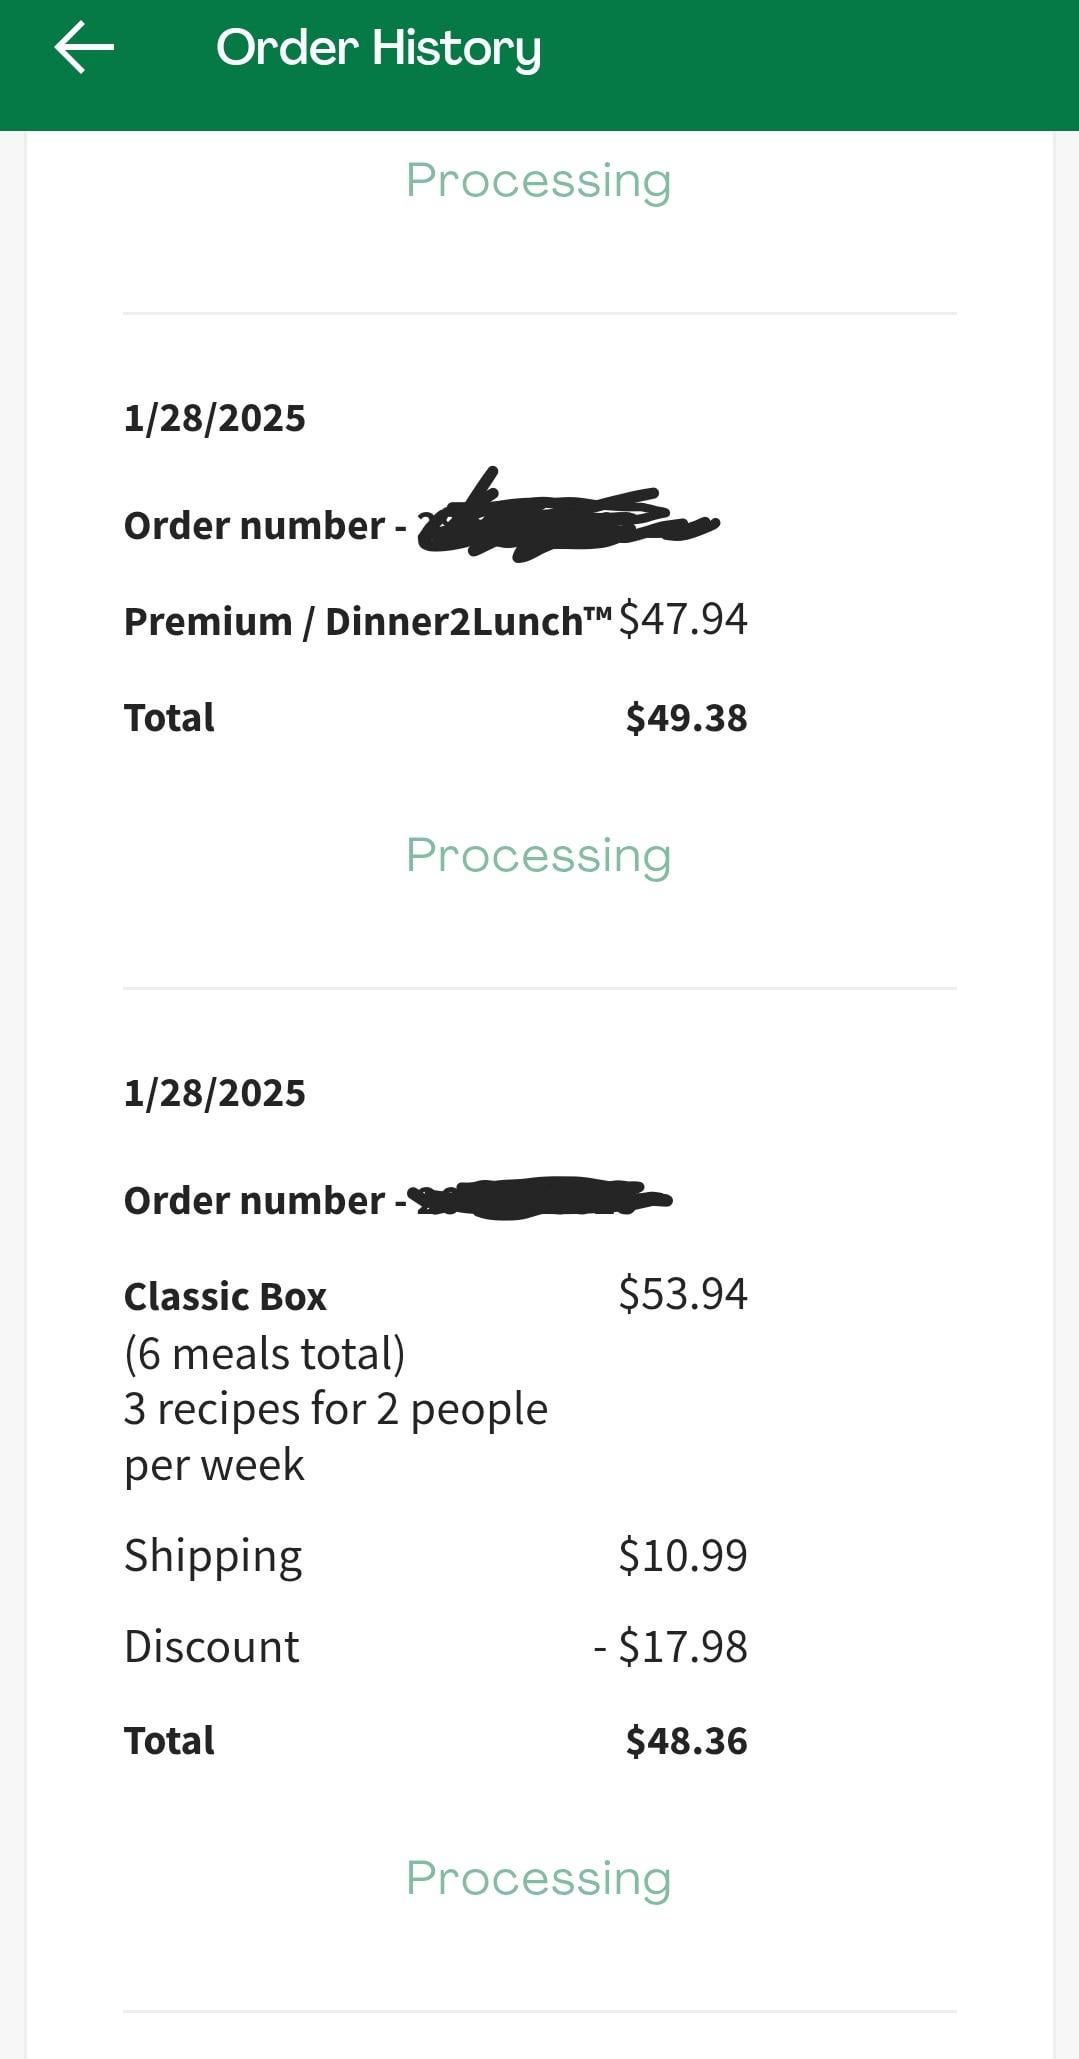
Task: Click the $17.98 discount amount
Action: pyautogui.click(x=671, y=1647)
